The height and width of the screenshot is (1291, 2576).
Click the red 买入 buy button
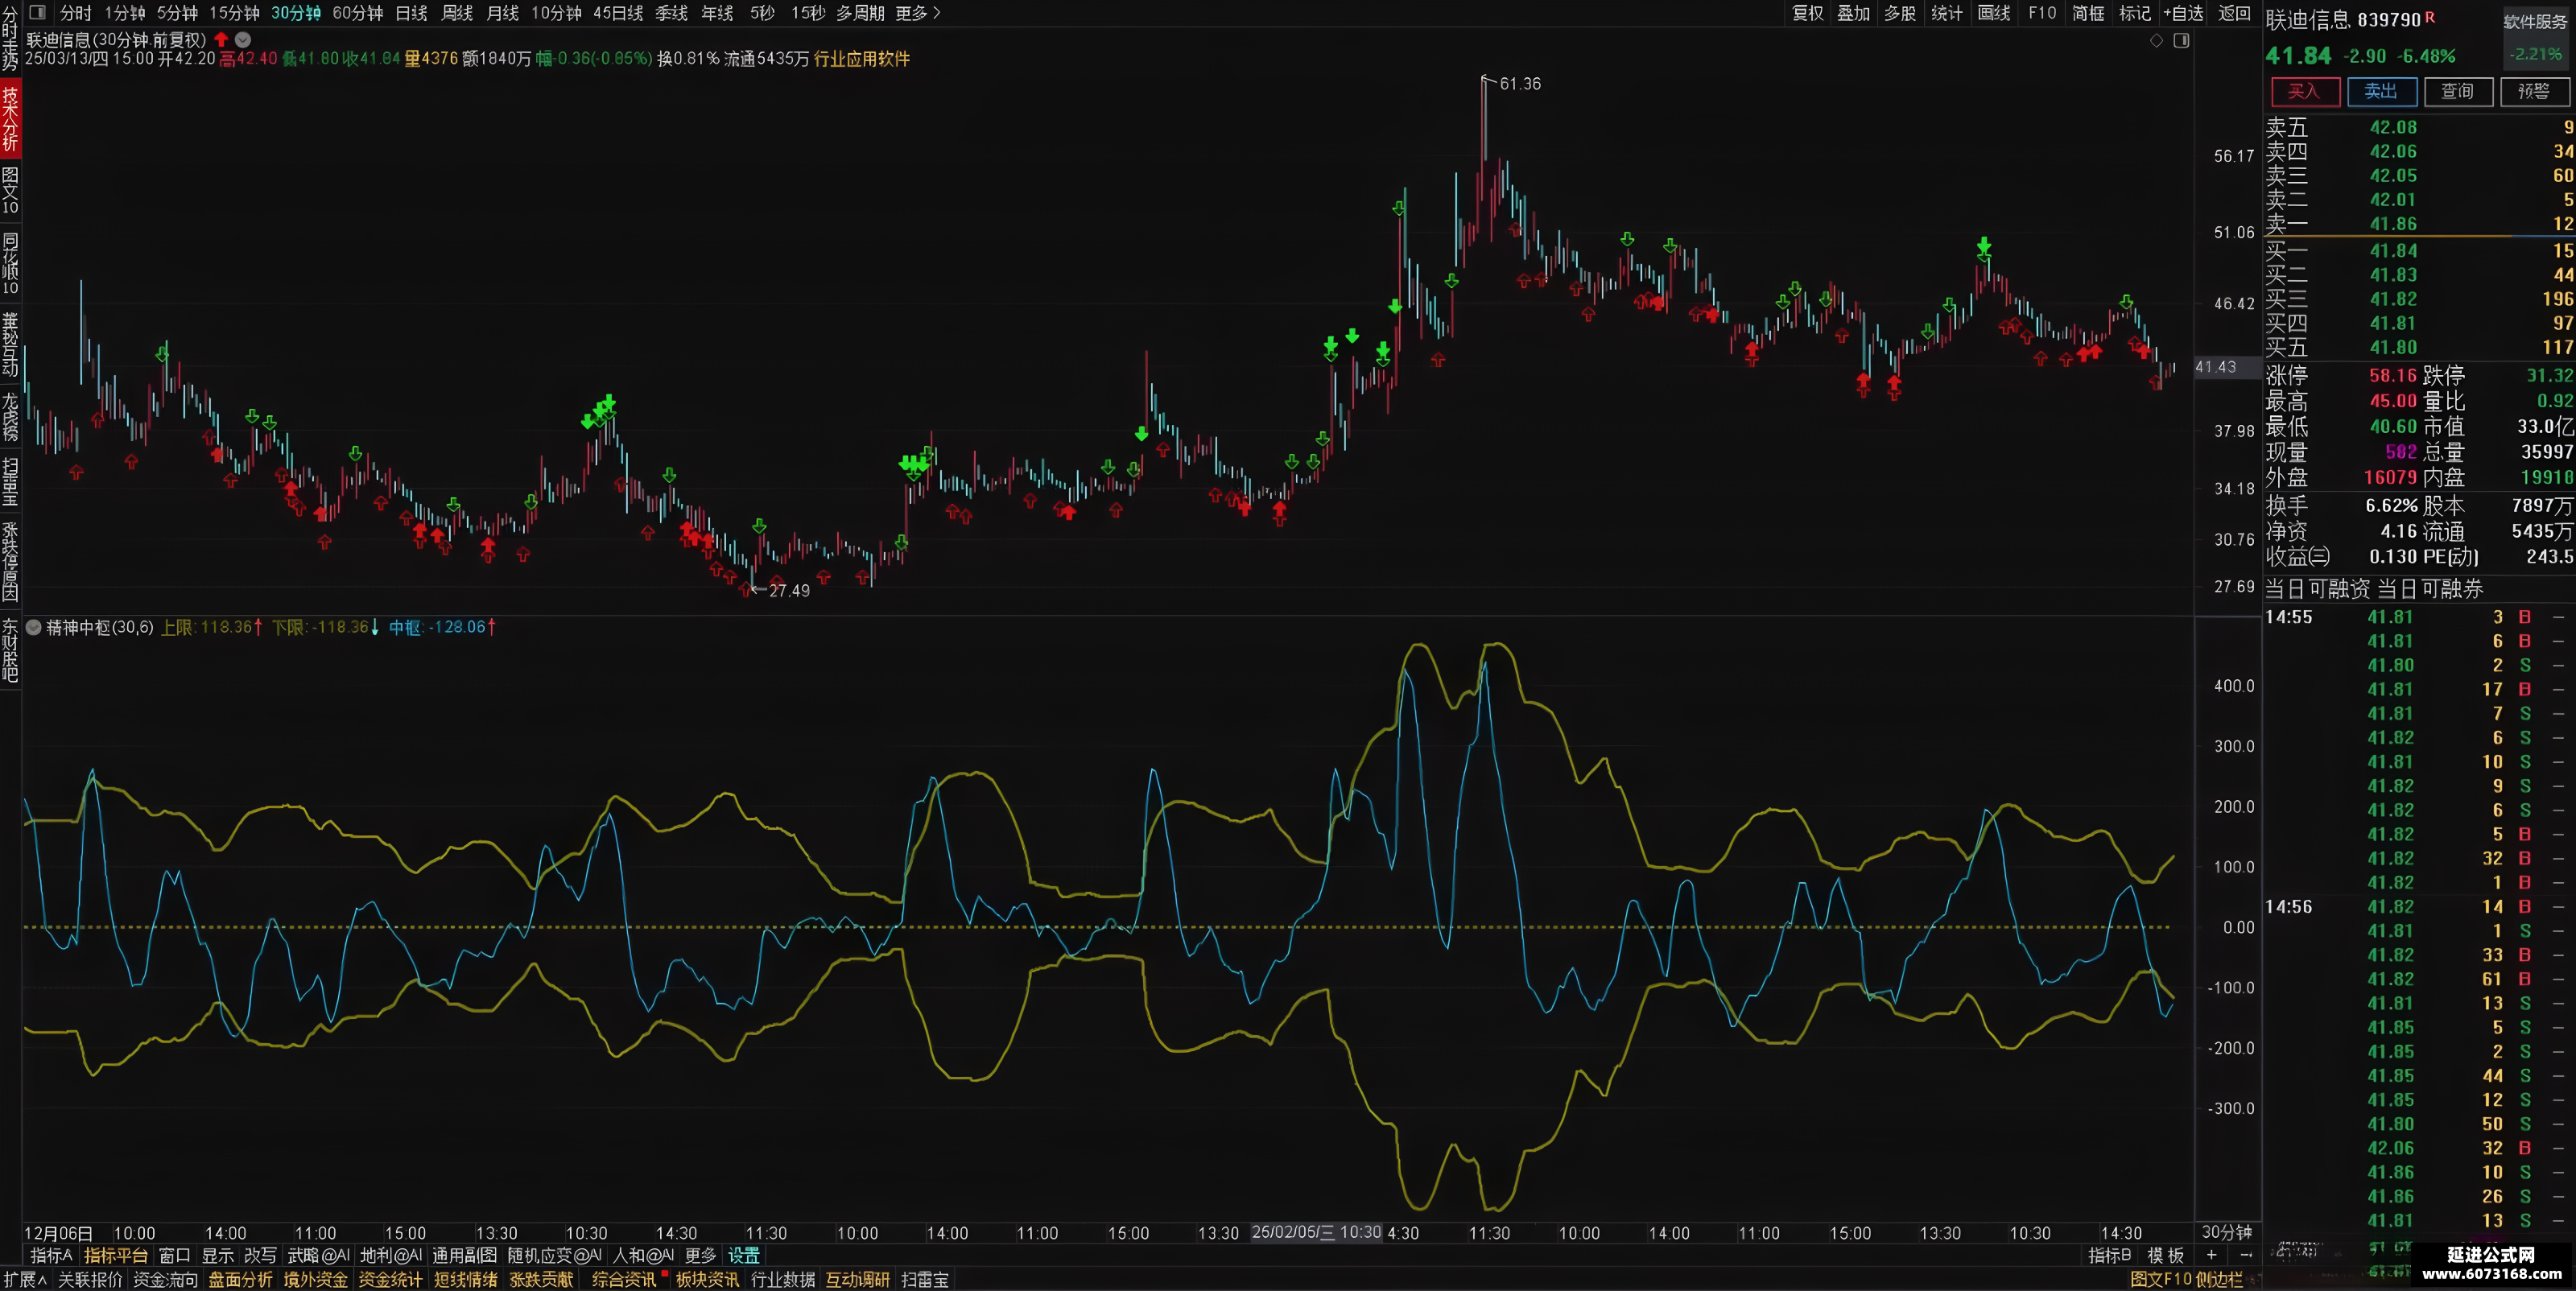2304,91
